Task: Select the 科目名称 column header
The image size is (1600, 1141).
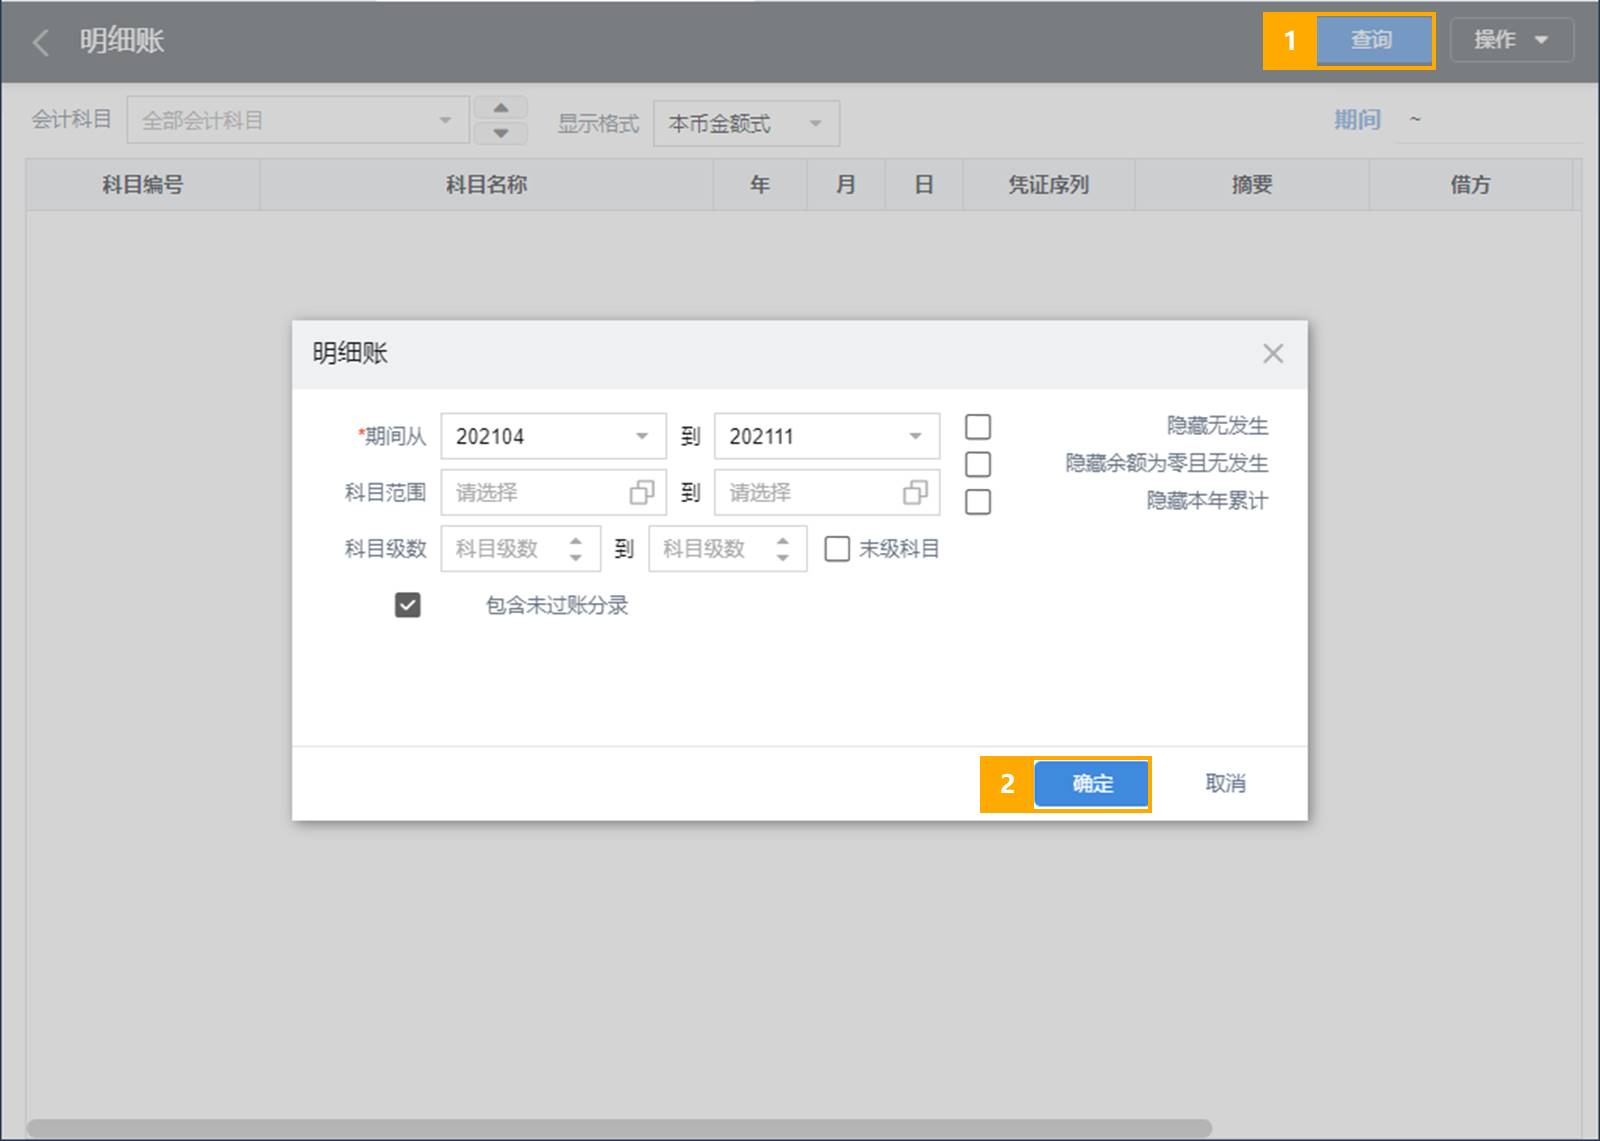Action: coord(487,184)
